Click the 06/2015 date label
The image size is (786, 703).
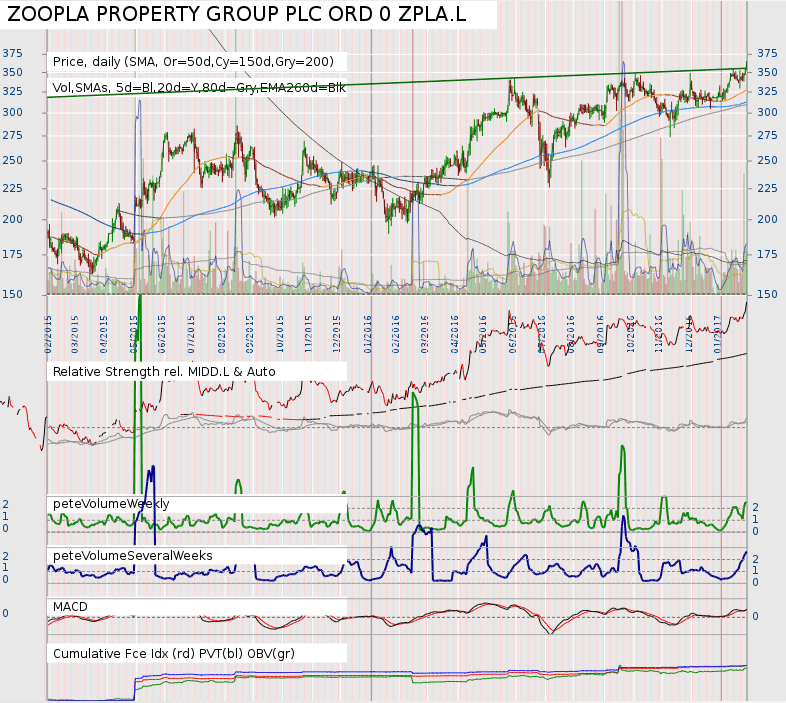pyautogui.click(x=161, y=334)
